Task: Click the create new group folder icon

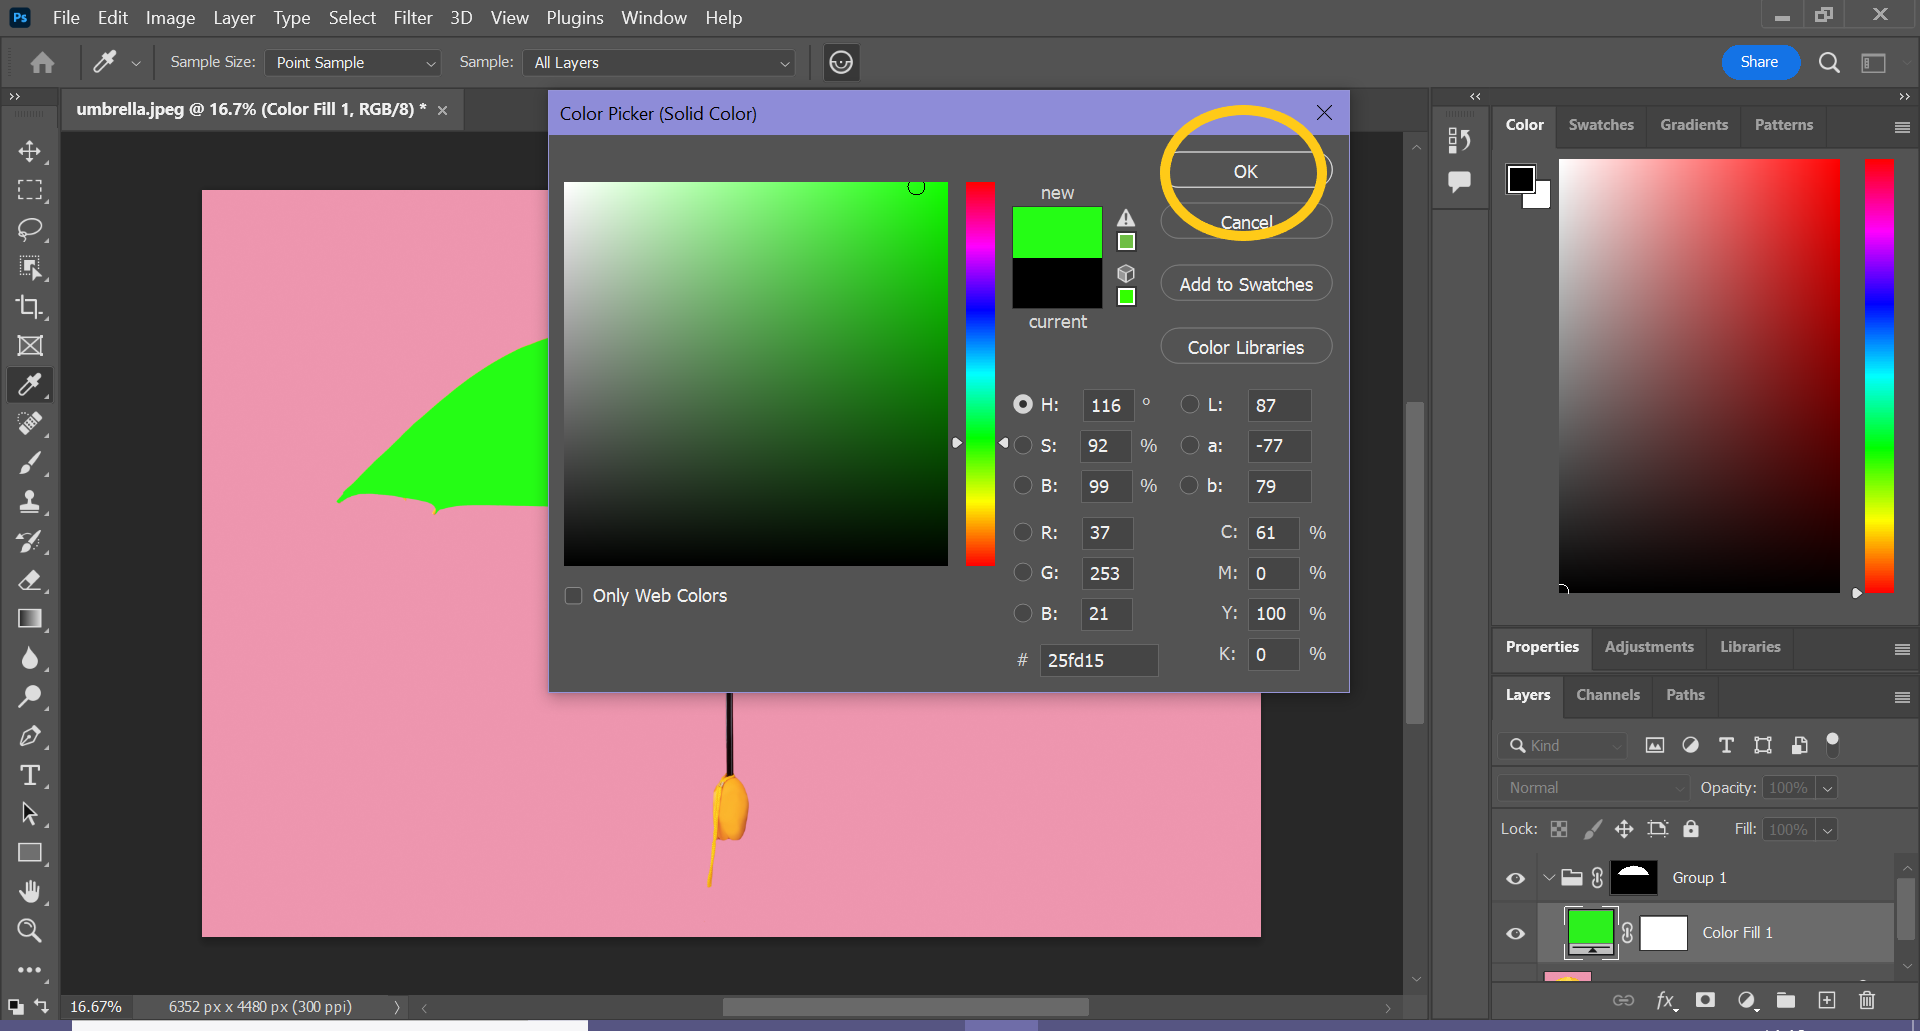Action: point(1786,1000)
